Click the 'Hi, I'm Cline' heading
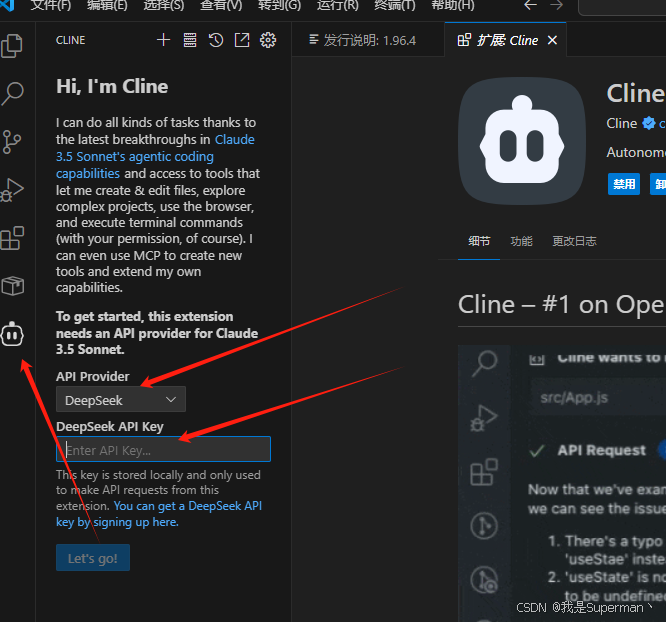The width and height of the screenshot is (666, 622). click(112, 86)
